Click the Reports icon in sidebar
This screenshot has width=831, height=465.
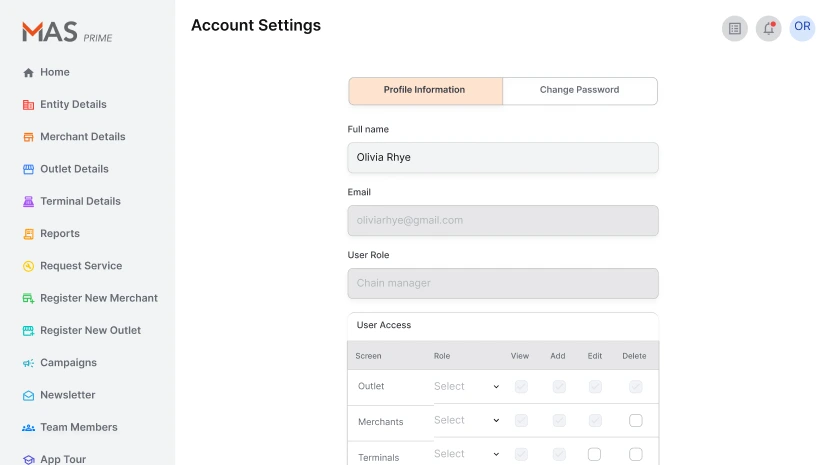pos(28,234)
